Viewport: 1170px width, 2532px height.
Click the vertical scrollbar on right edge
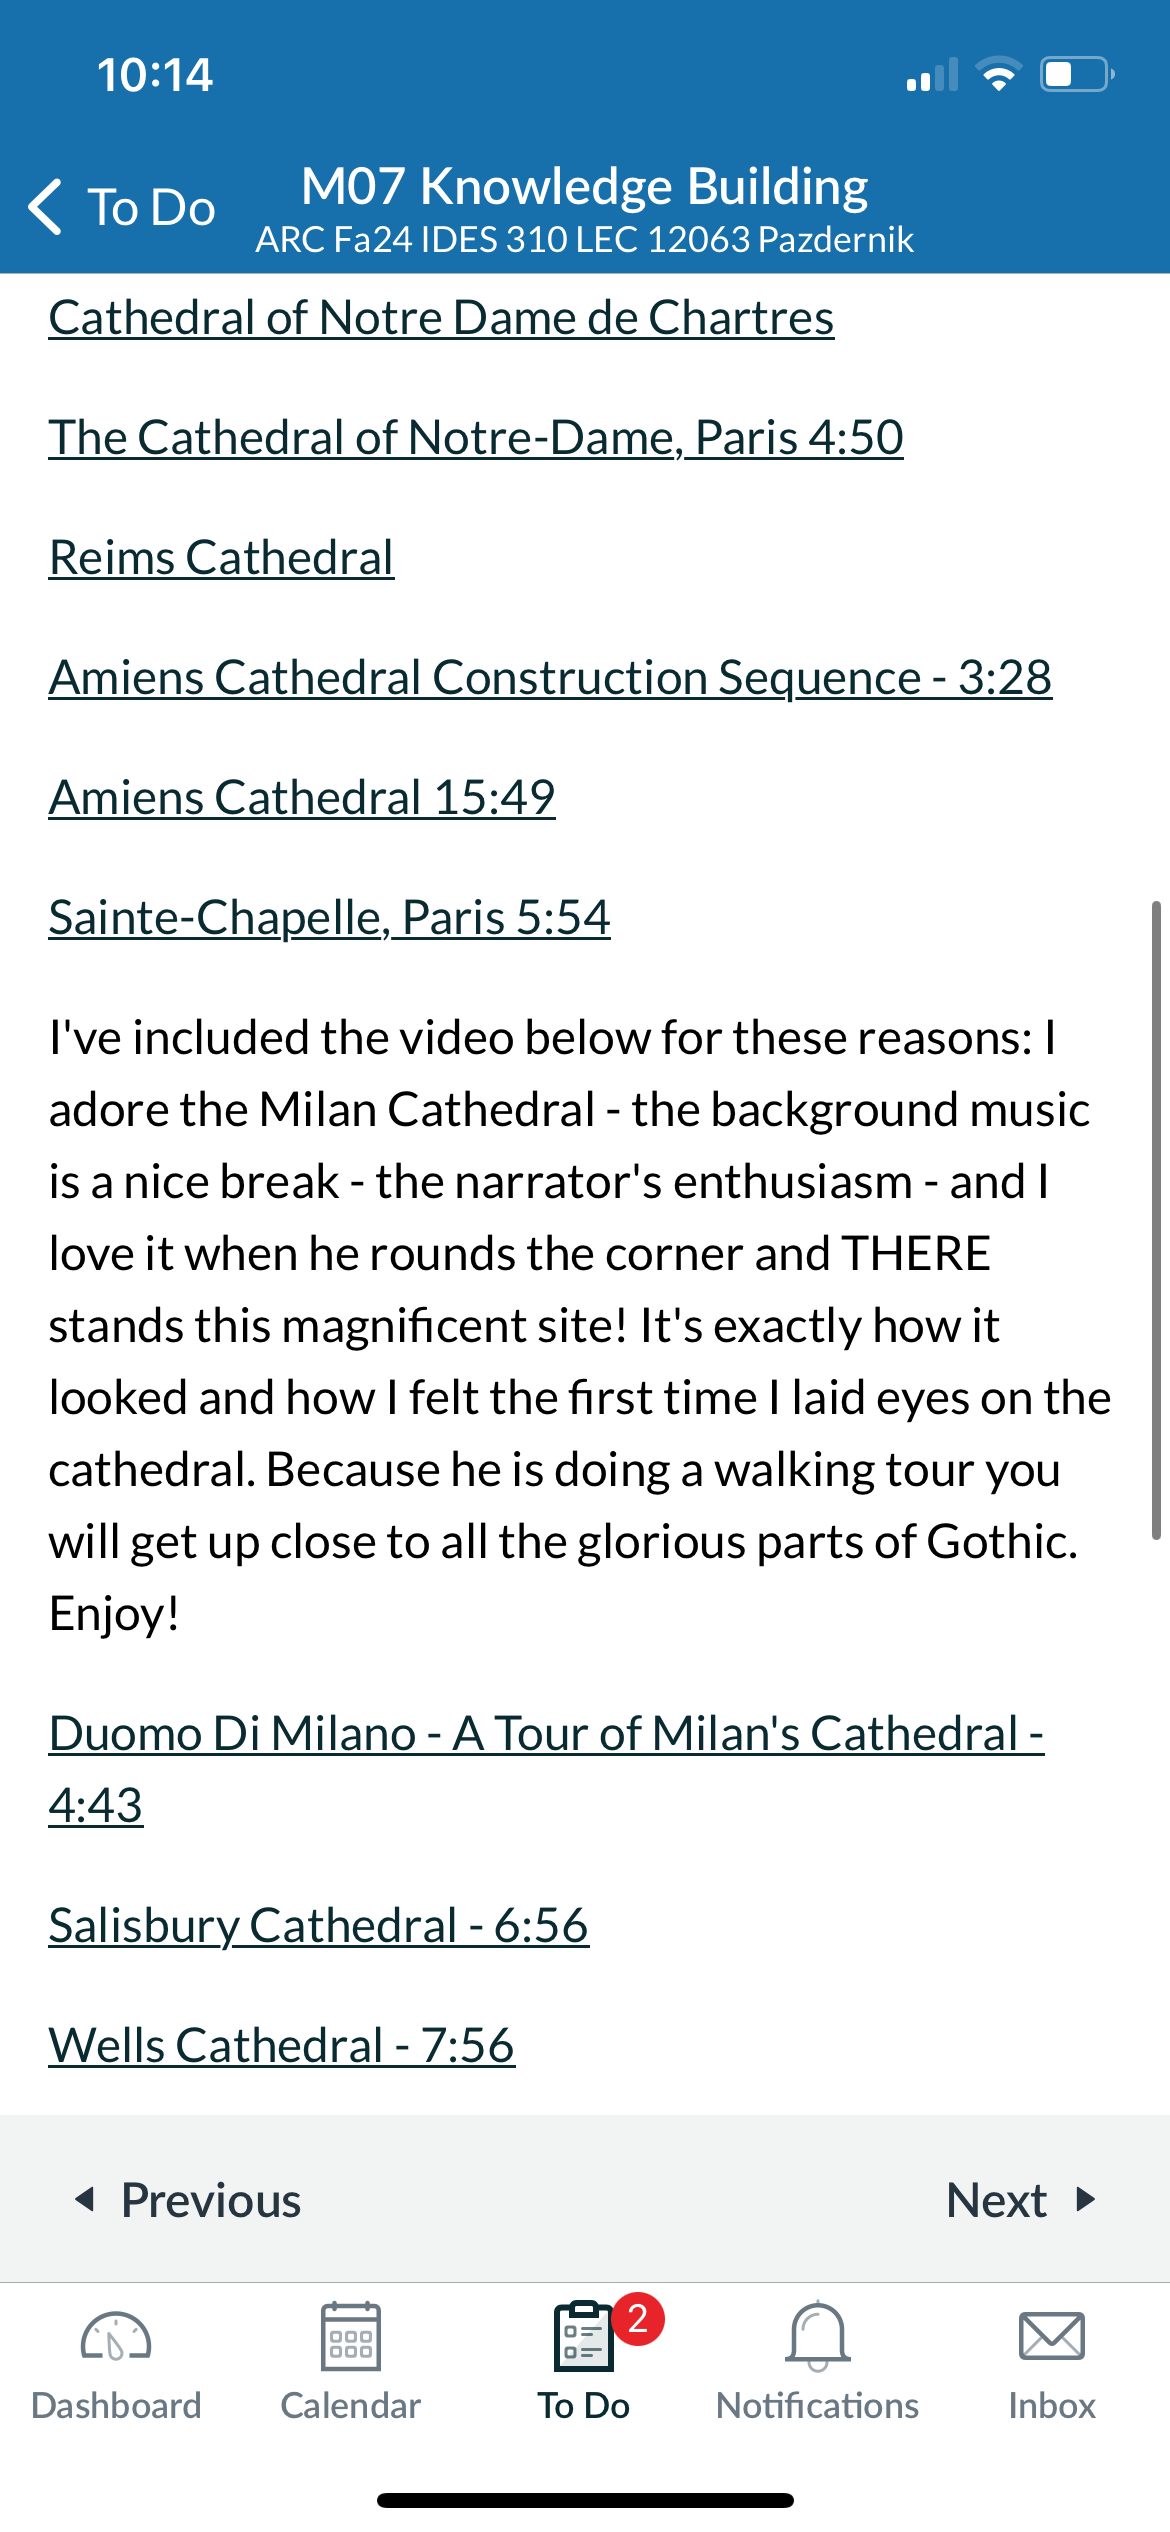pos(1156,1220)
